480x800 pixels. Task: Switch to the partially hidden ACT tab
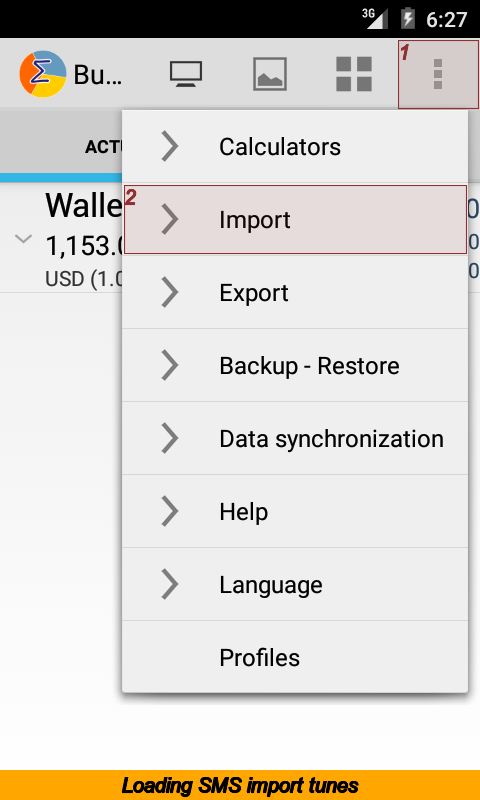coord(104,147)
